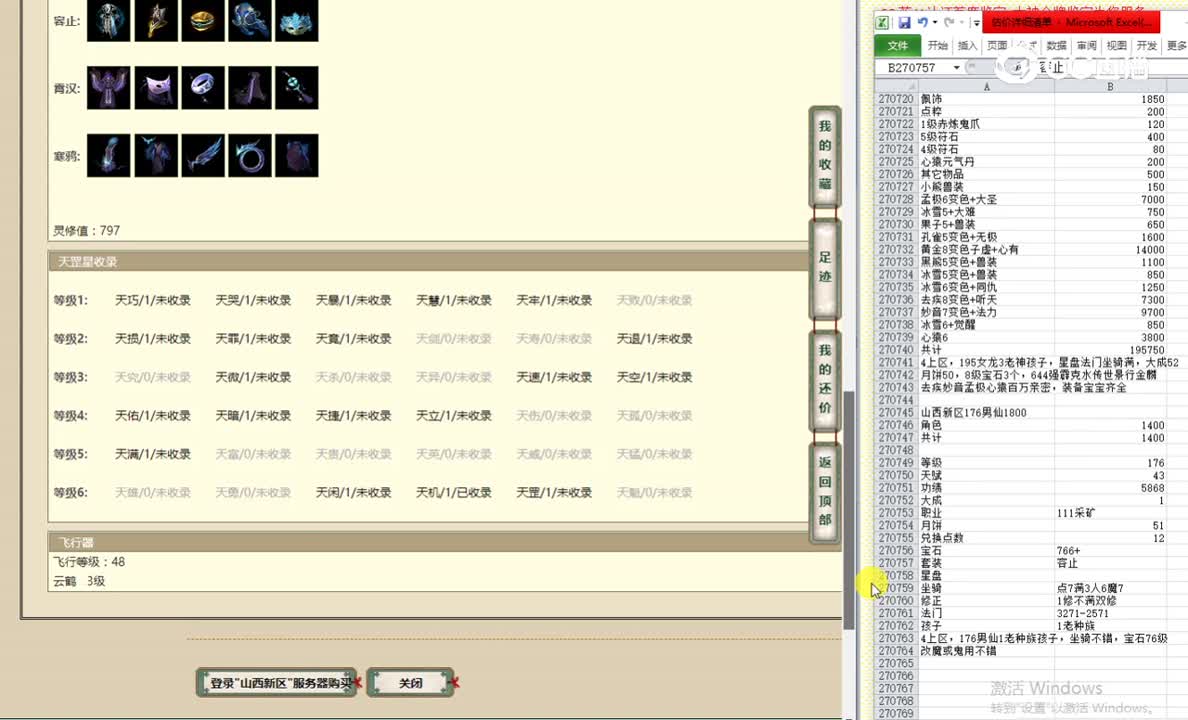Click the 天罡/1/未收录 entry
This screenshot has width=1188, height=720.
tap(554, 493)
